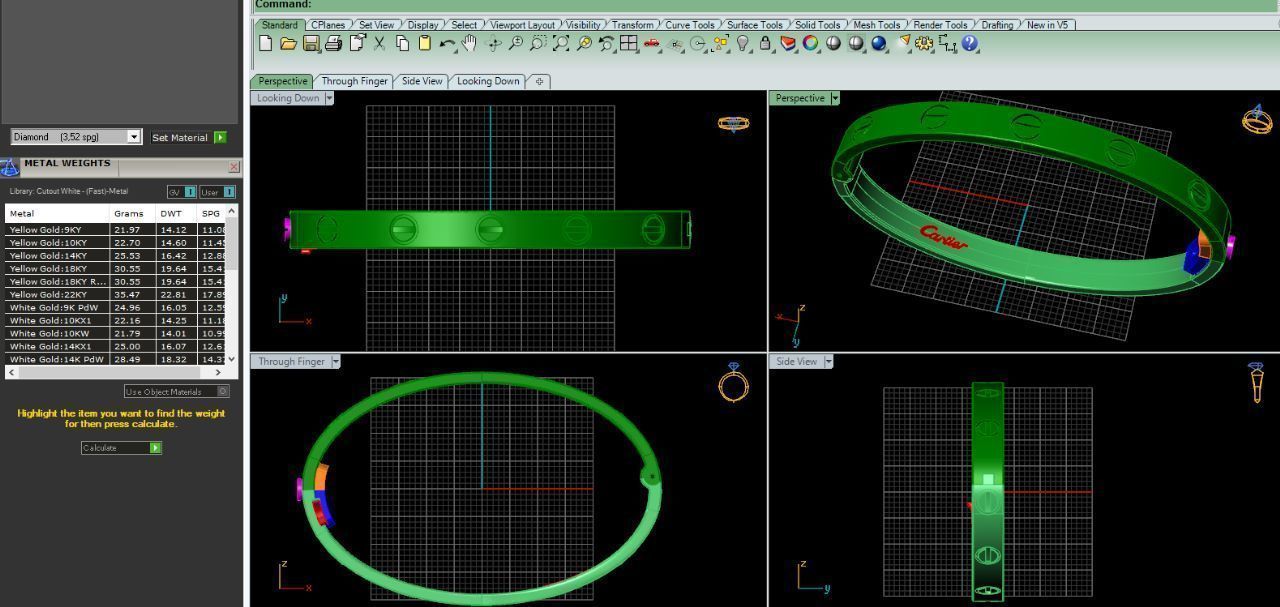Select the Side View viewport tab
The height and width of the screenshot is (607, 1280).
422,81
